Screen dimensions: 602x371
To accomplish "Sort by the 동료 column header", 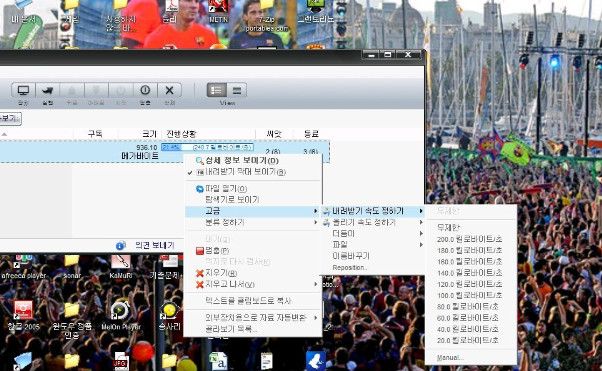I will click(x=311, y=134).
